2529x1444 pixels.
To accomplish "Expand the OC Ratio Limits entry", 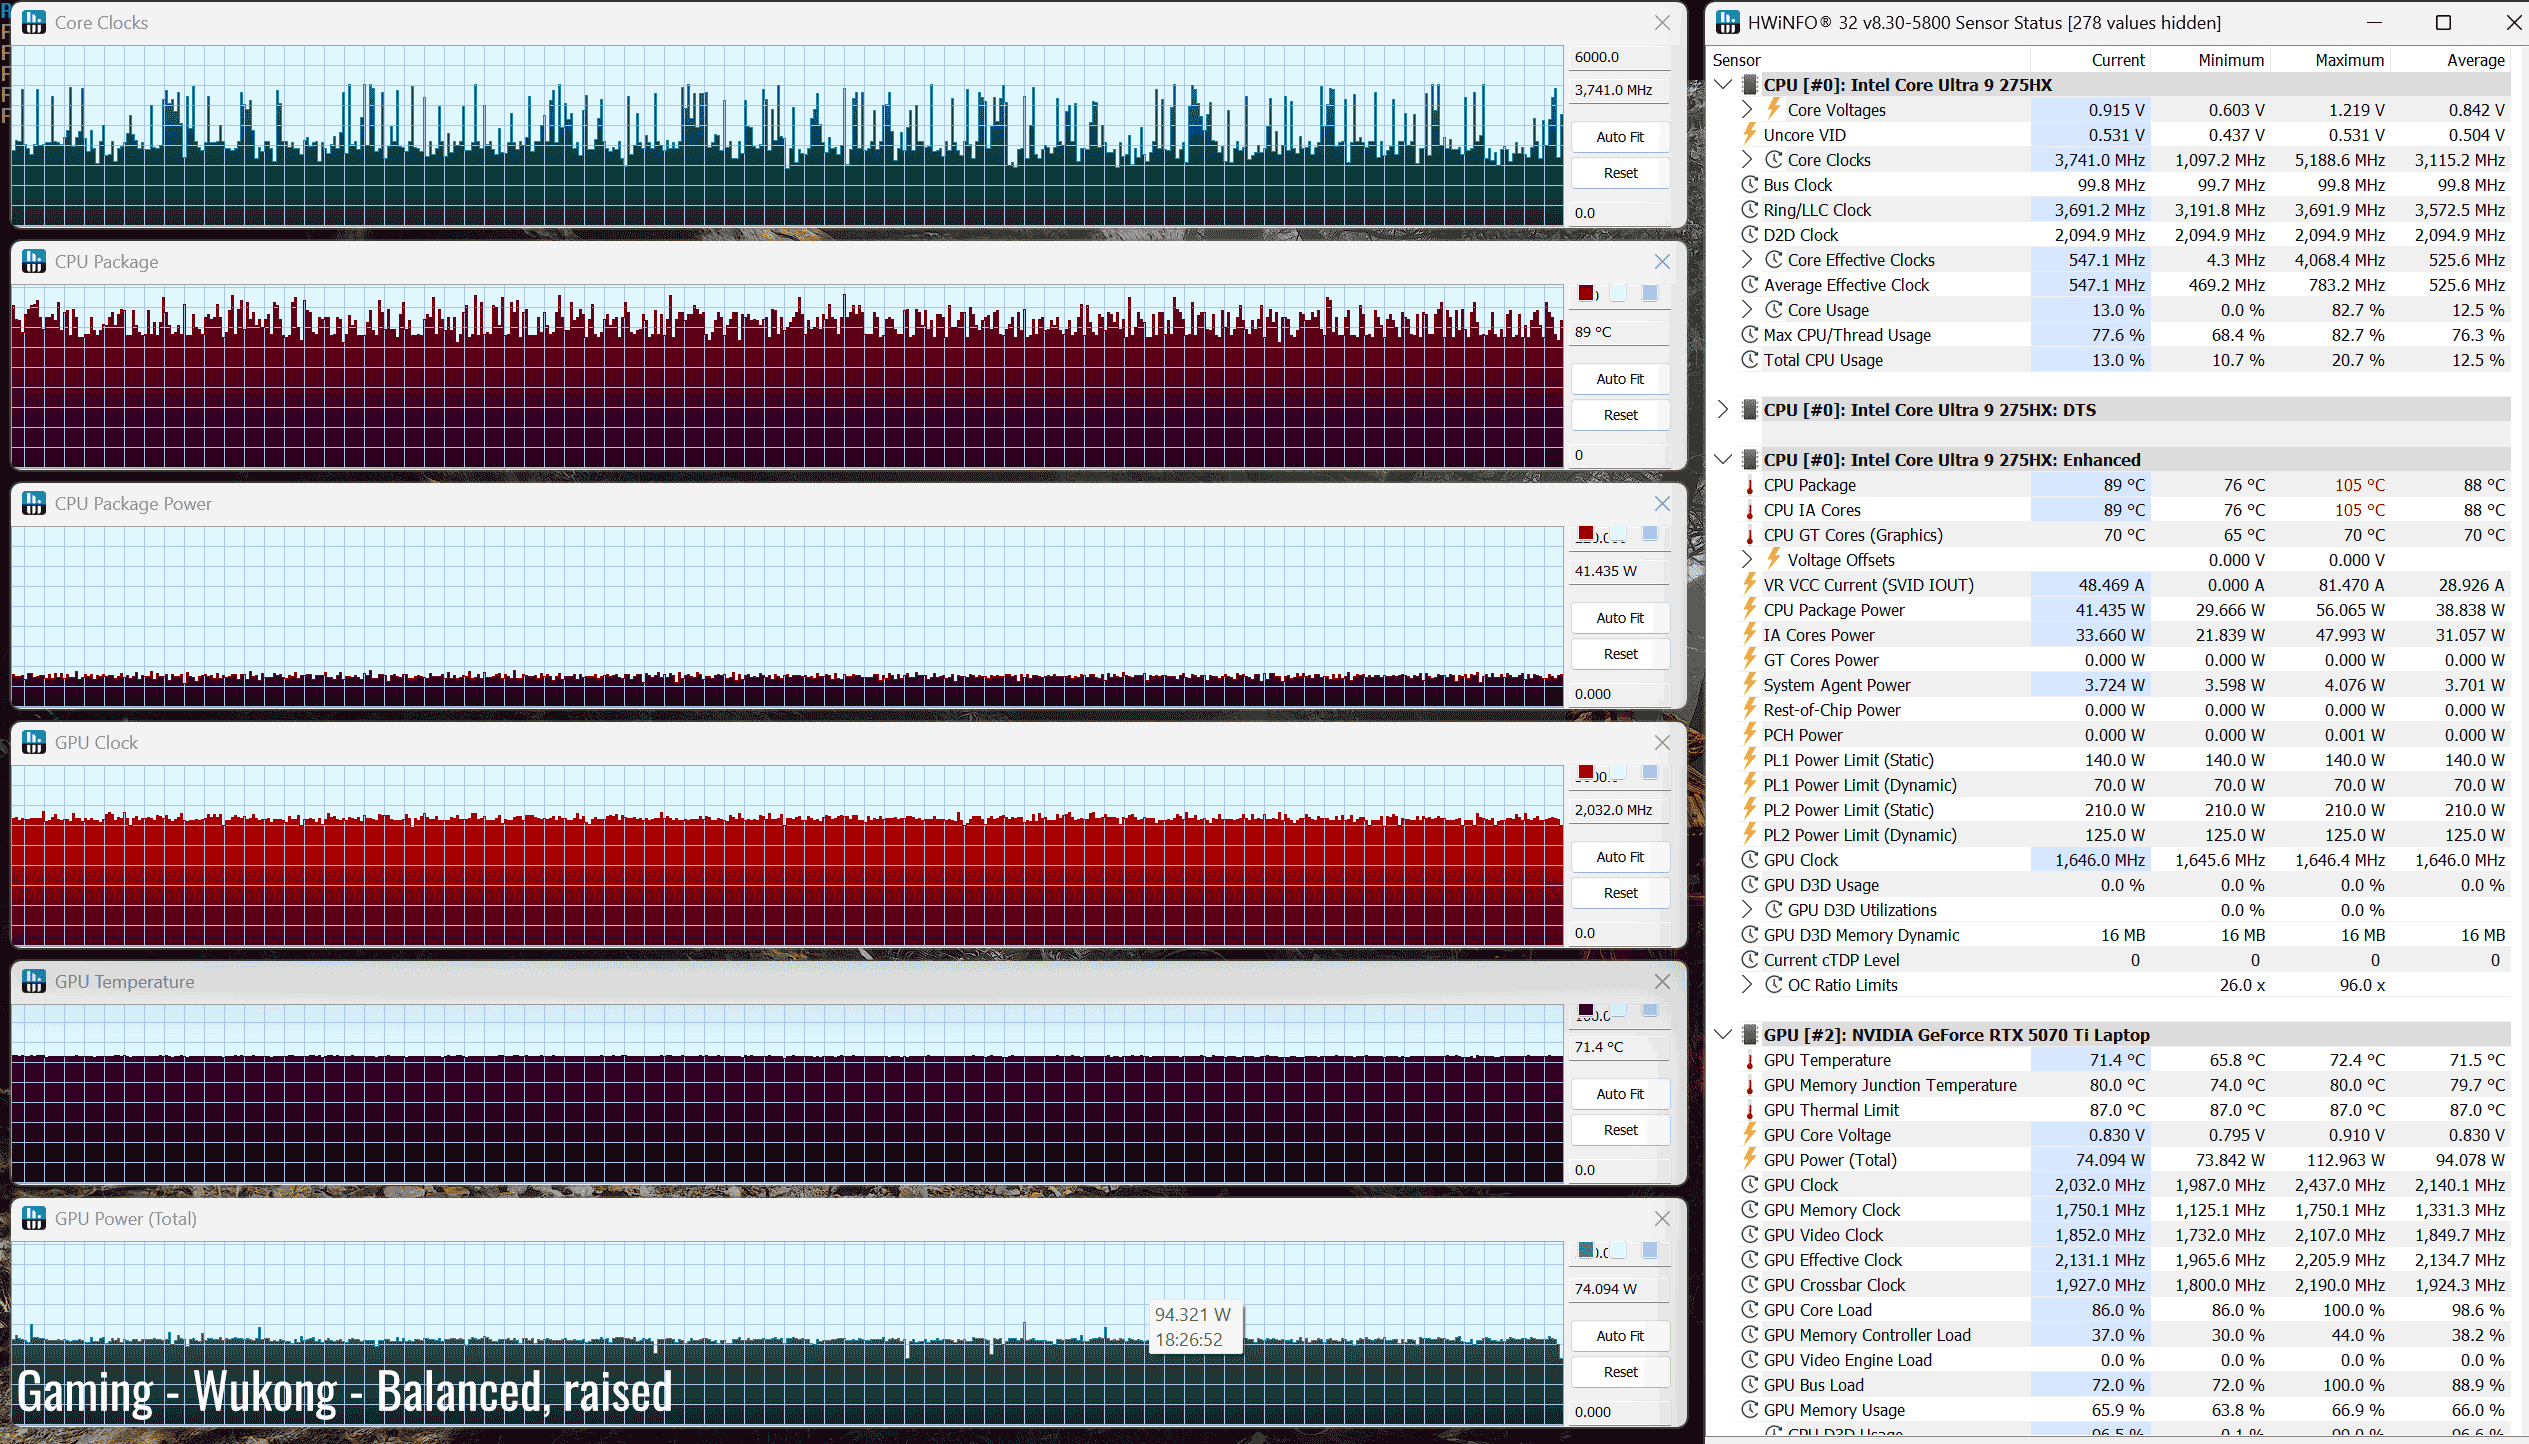I will coord(1747,985).
